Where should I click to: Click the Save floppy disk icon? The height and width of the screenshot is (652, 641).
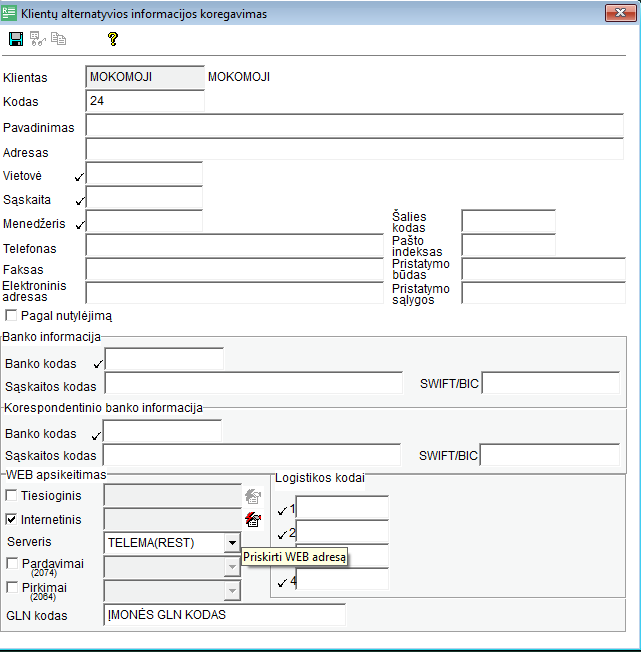(x=16, y=39)
